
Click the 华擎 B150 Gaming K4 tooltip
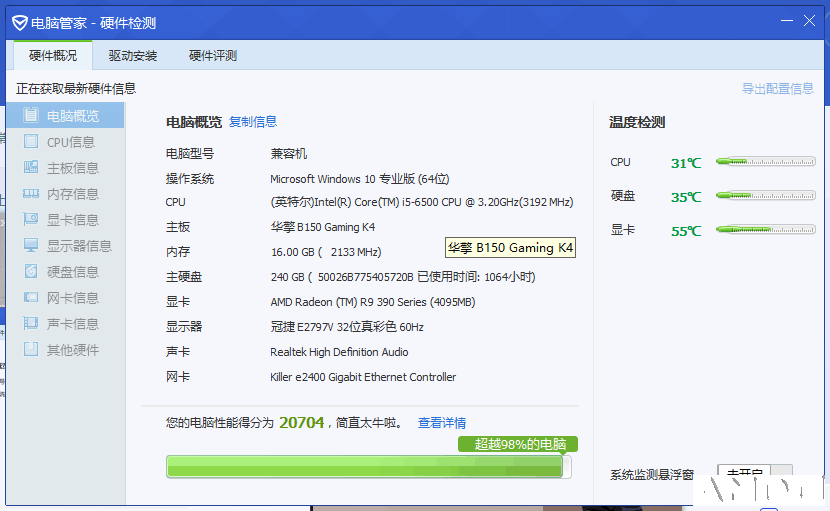coord(510,247)
